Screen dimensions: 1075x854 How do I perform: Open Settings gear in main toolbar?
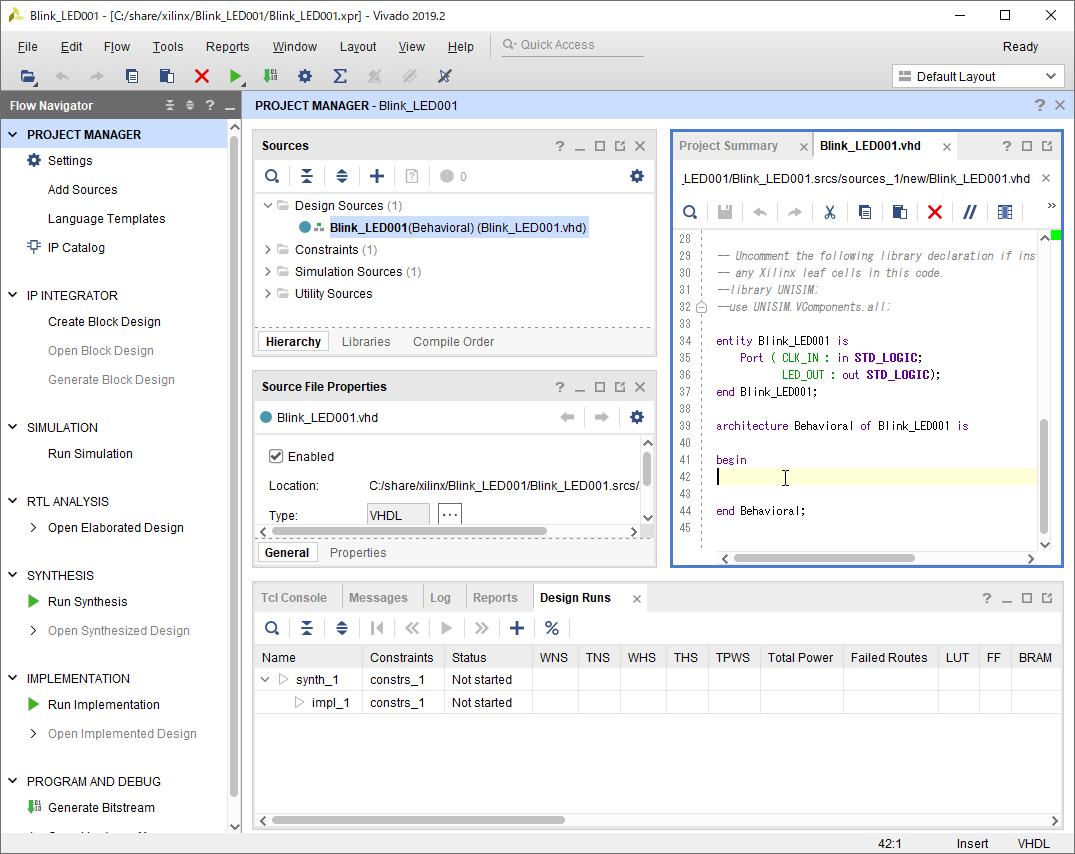click(305, 76)
